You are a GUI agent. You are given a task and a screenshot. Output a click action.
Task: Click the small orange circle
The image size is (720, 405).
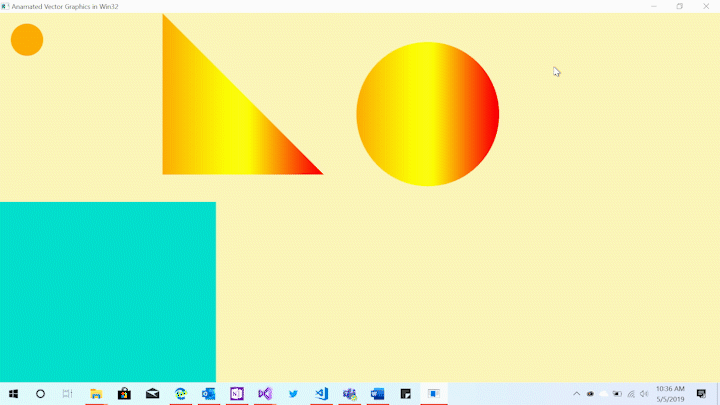pyautogui.click(x=27, y=39)
